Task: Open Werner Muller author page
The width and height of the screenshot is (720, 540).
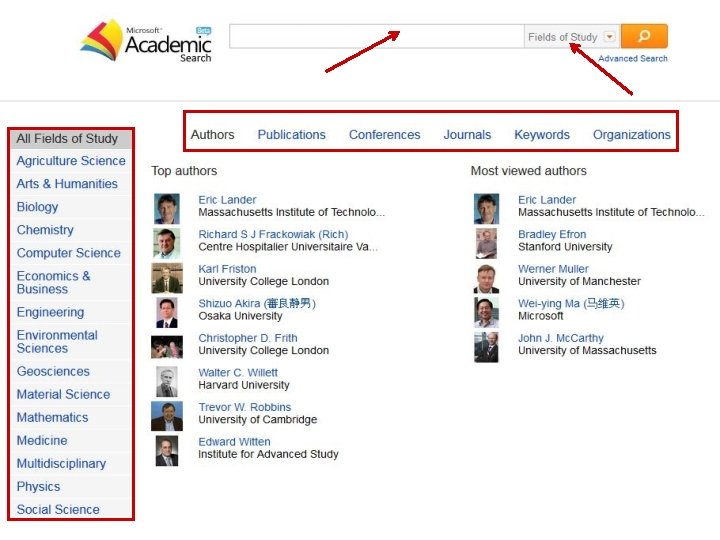Action: [553, 269]
